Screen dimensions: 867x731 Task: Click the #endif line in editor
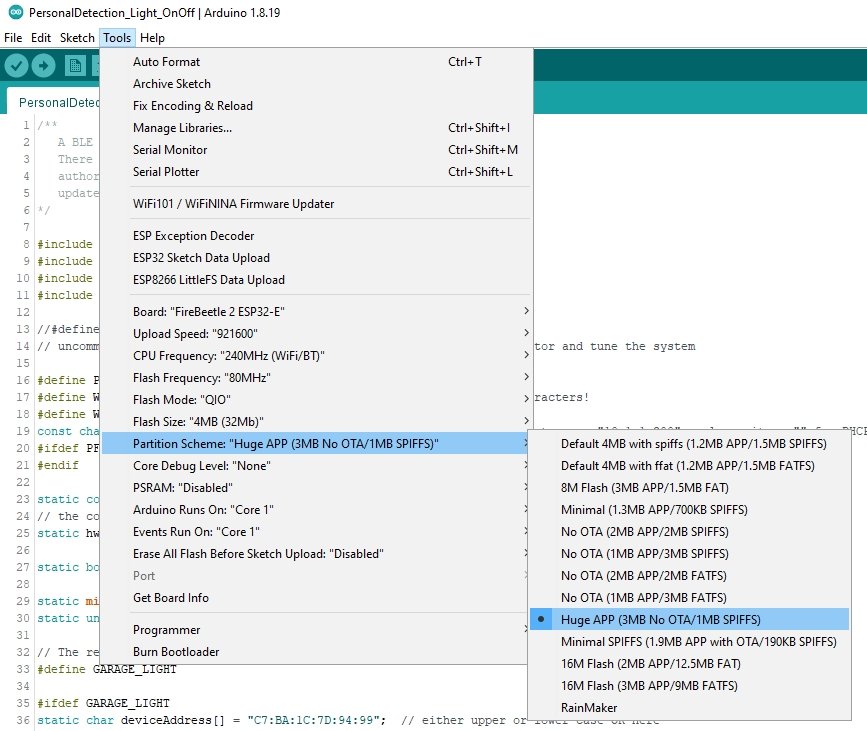[x=58, y=466]
